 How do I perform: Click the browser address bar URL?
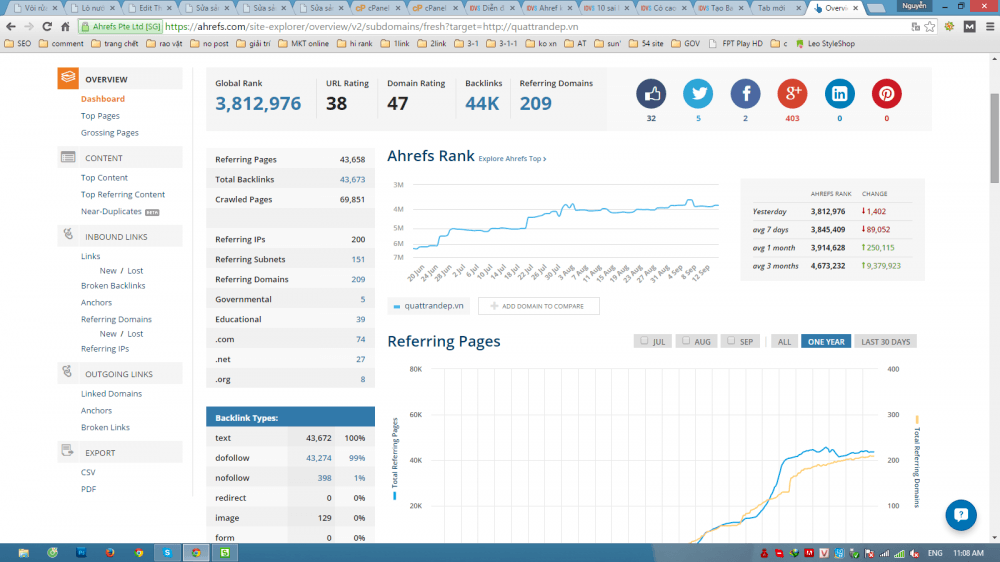(x=400, y=27)
